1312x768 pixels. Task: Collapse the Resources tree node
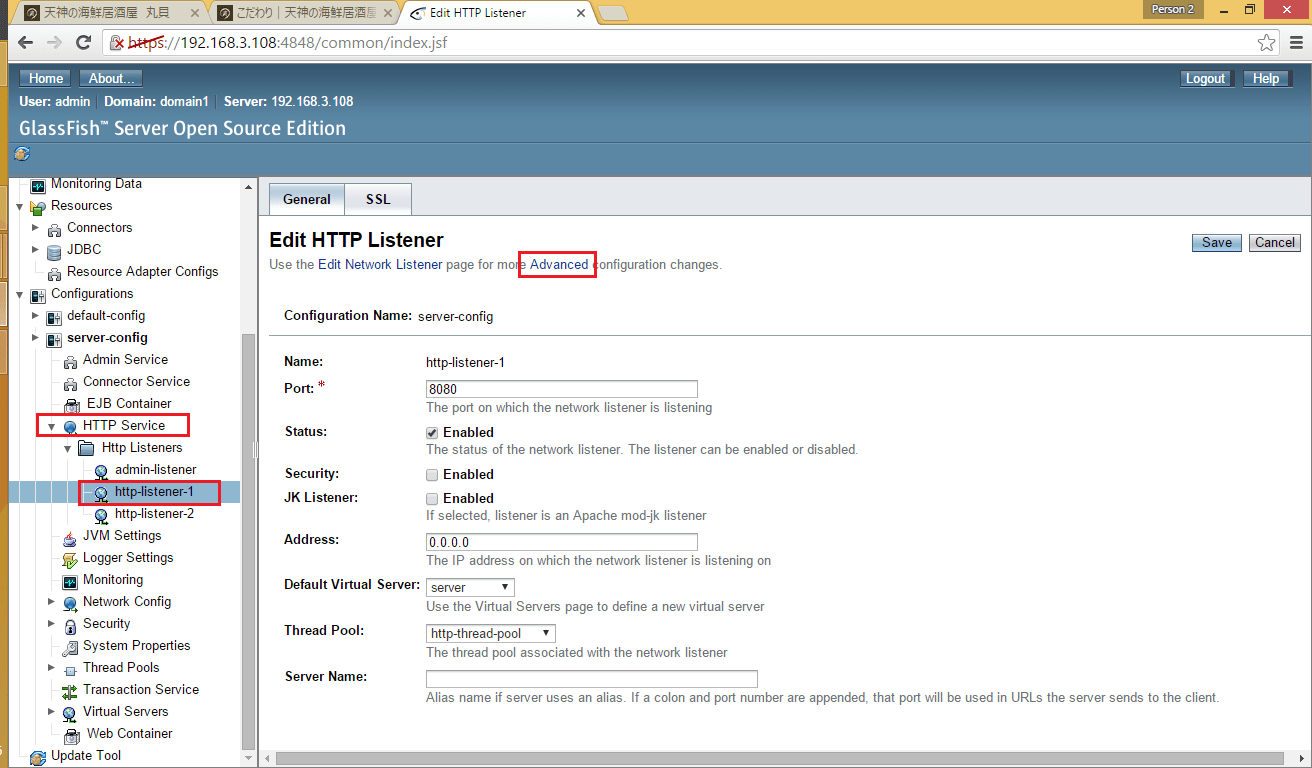19,207
